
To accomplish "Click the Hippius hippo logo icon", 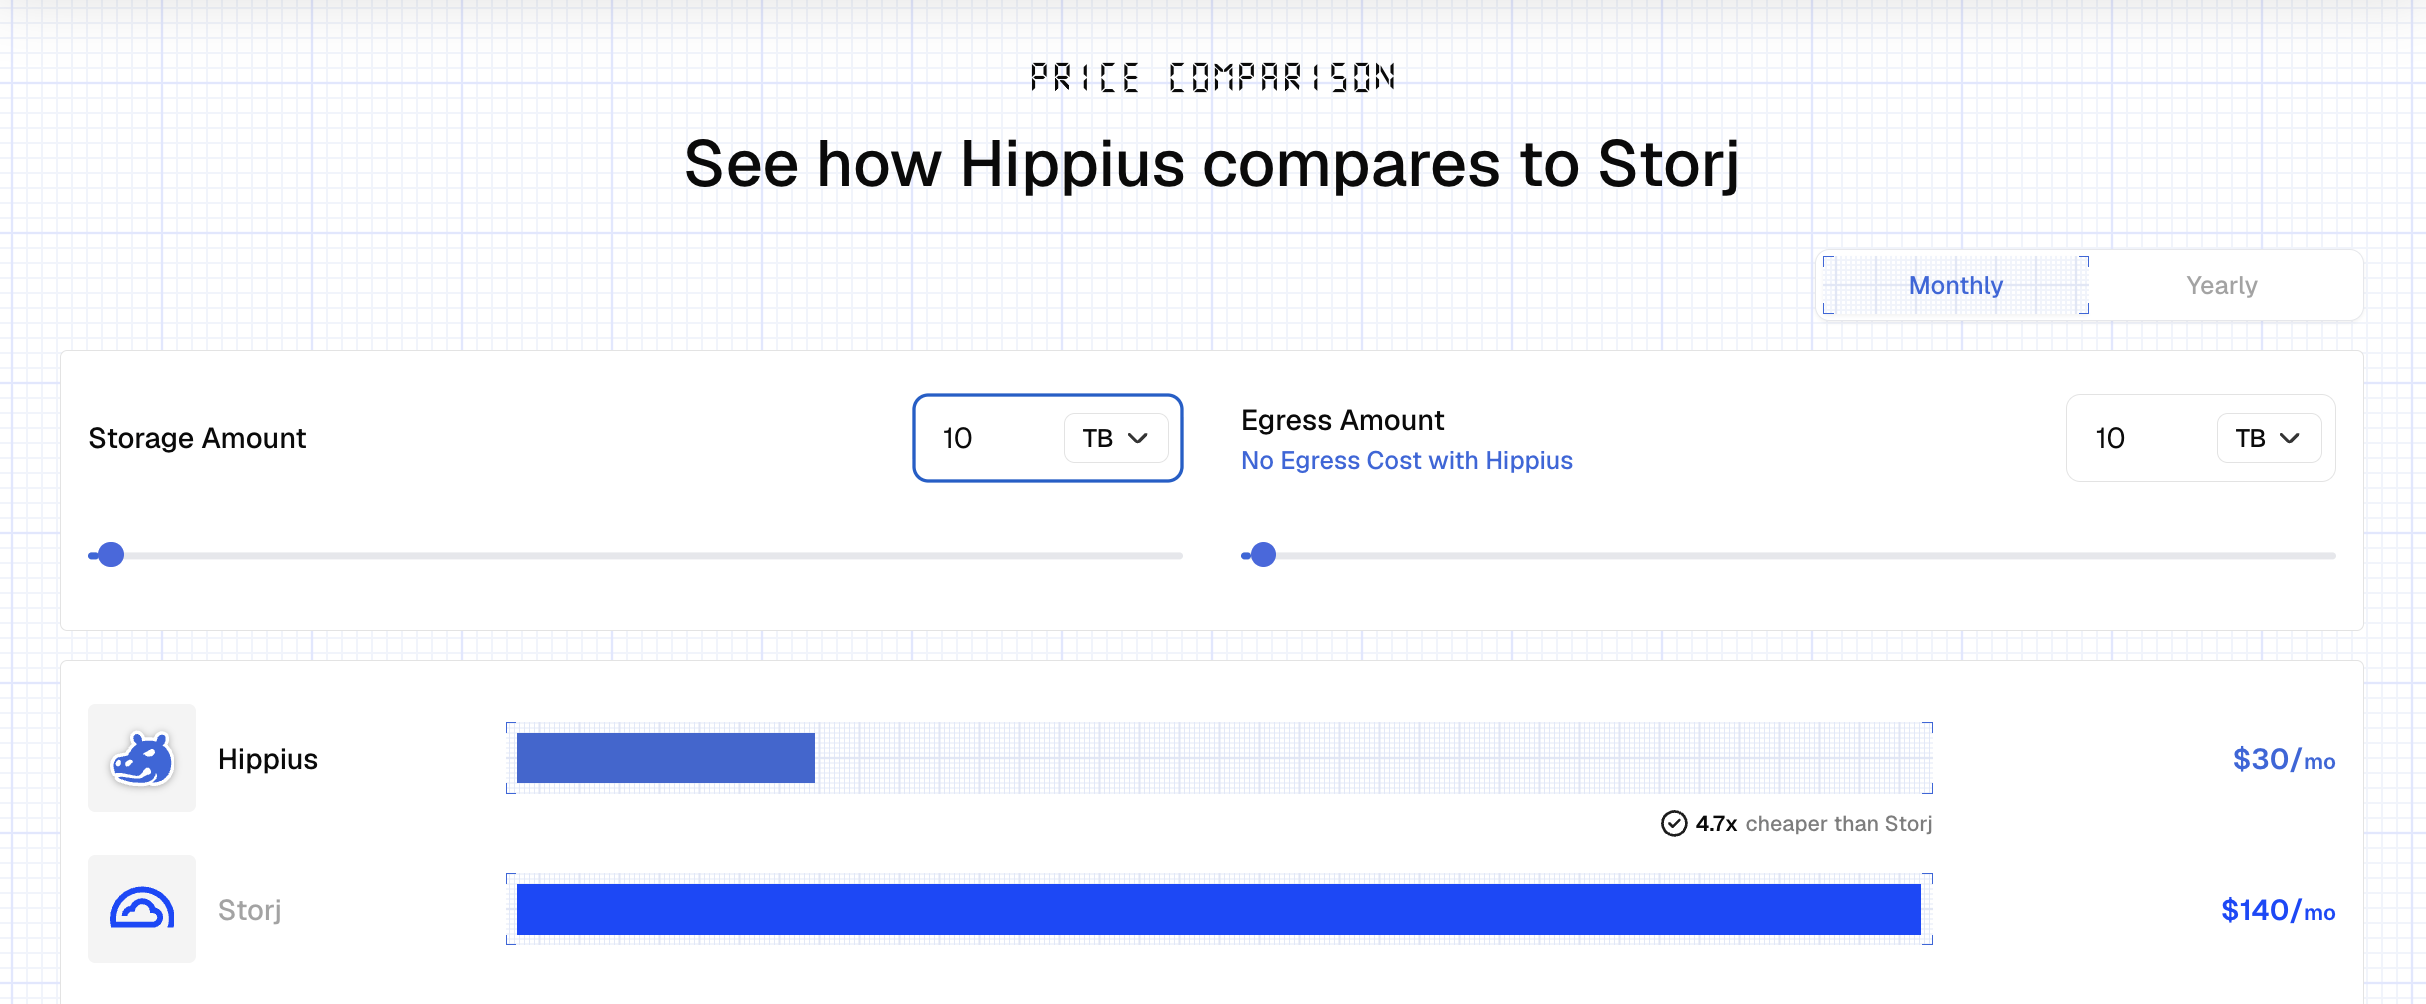I will tap(142, 759).
